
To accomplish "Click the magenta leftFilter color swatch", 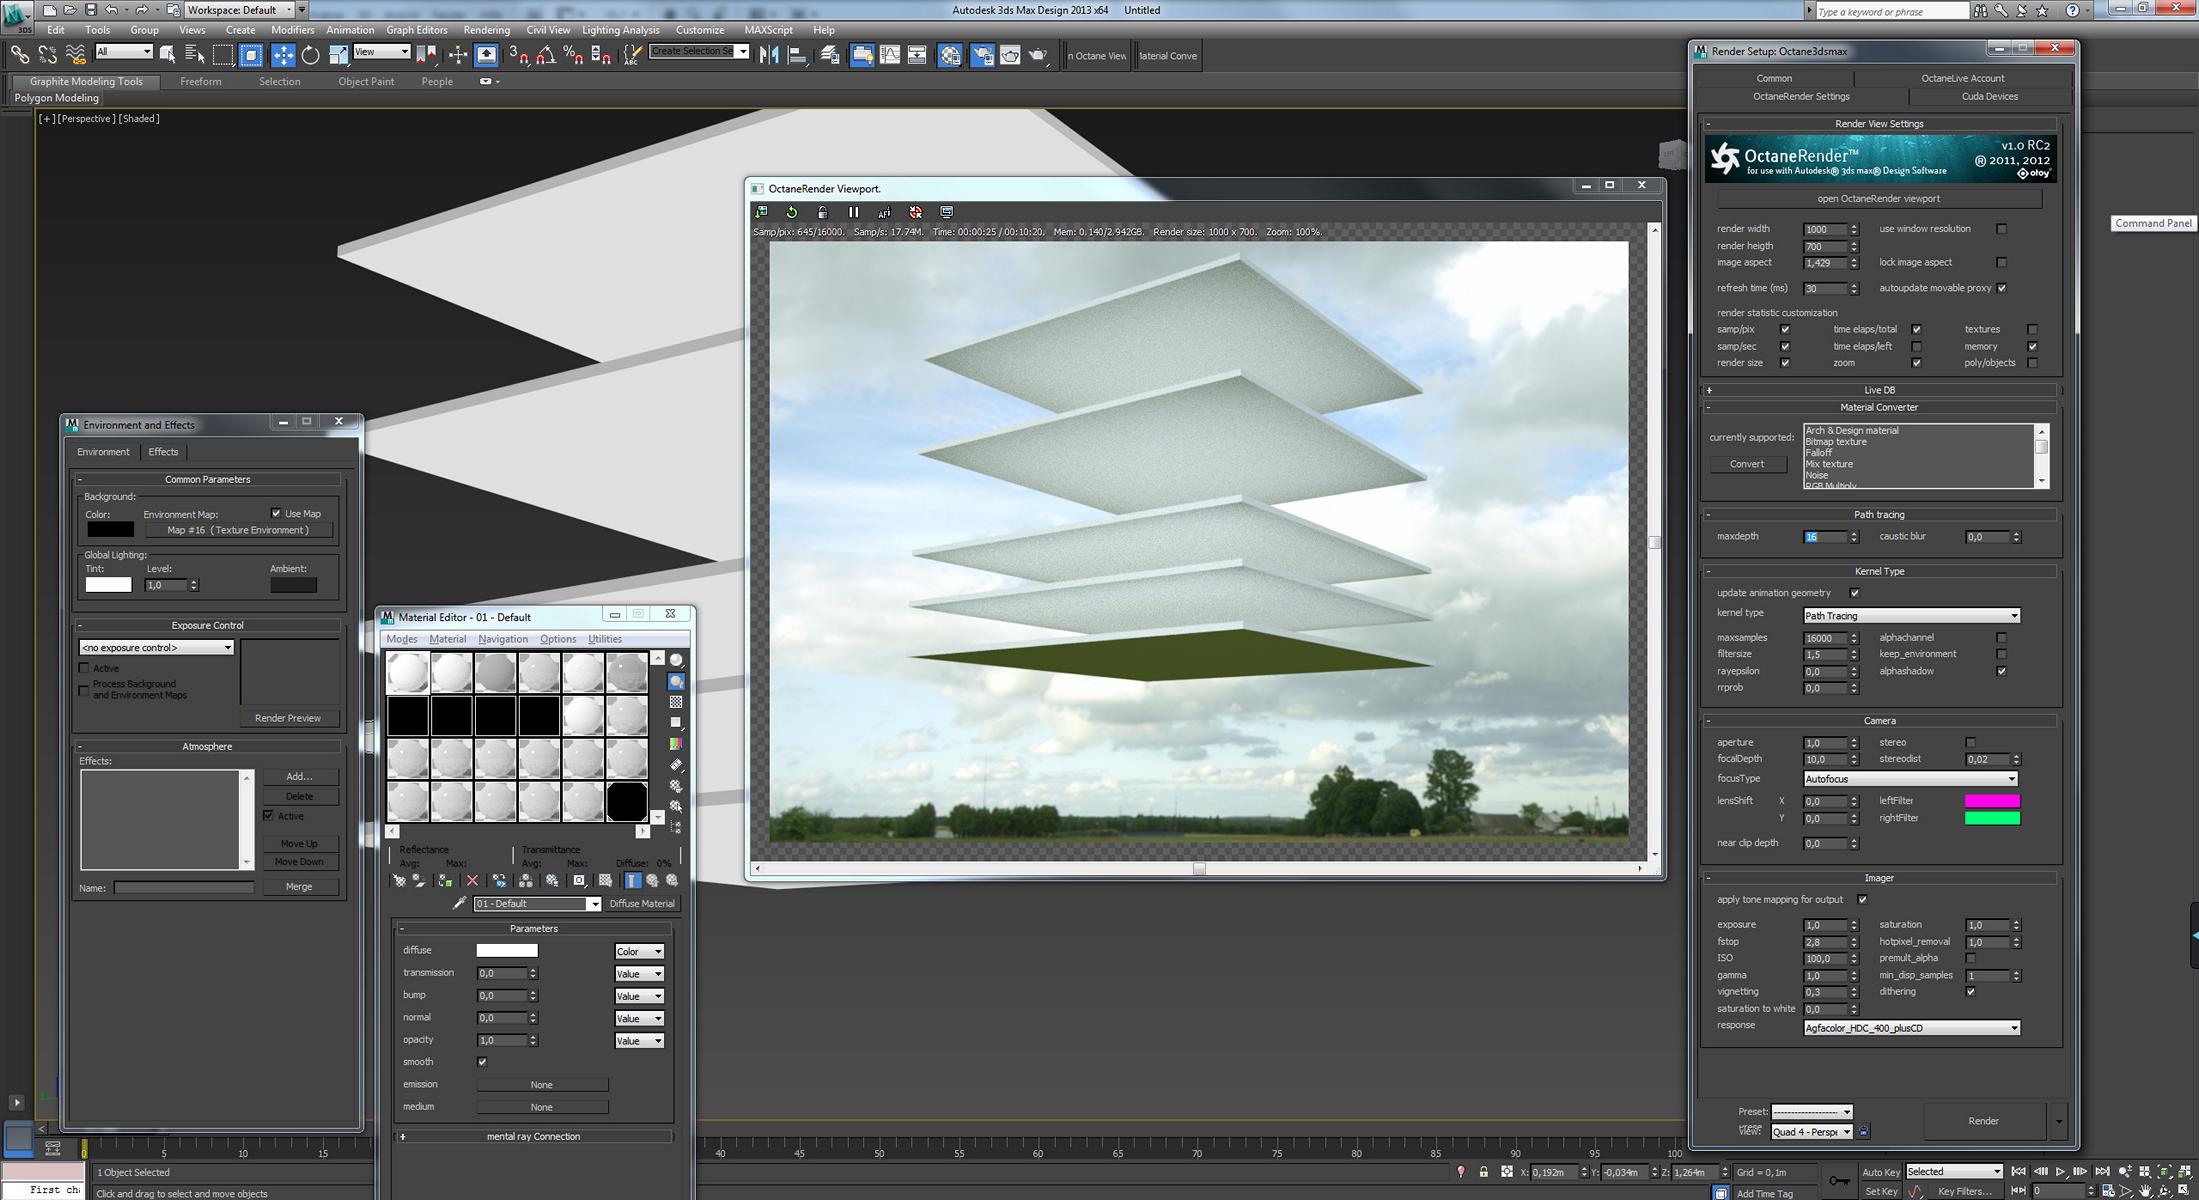I will coord(1991,801).
